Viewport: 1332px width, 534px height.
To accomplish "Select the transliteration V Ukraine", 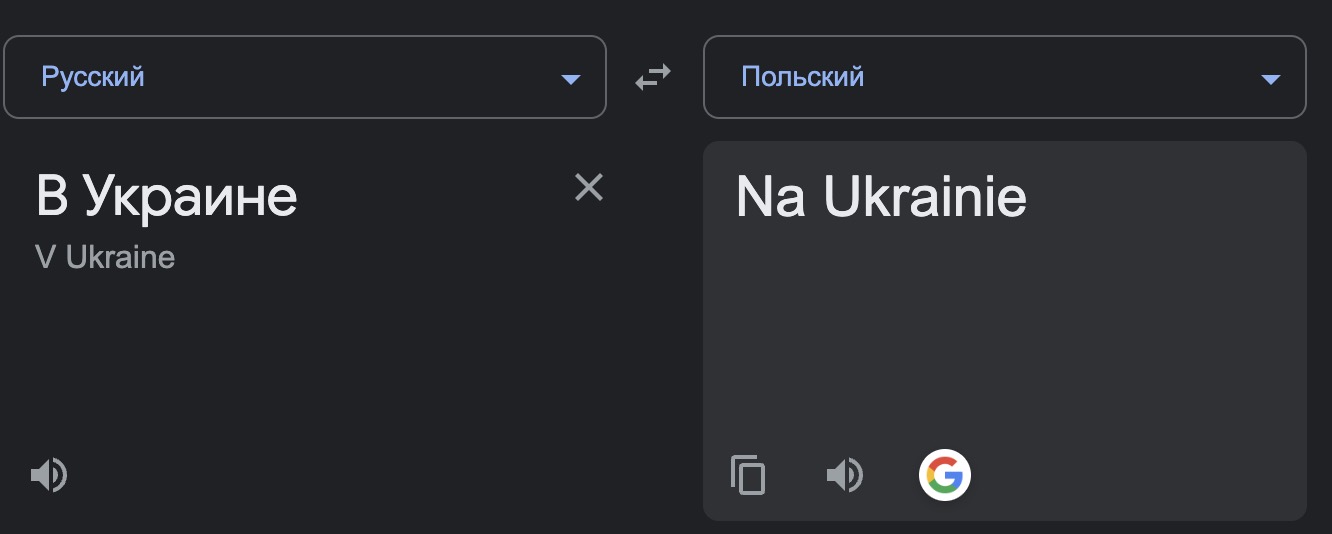I will 105,258.
